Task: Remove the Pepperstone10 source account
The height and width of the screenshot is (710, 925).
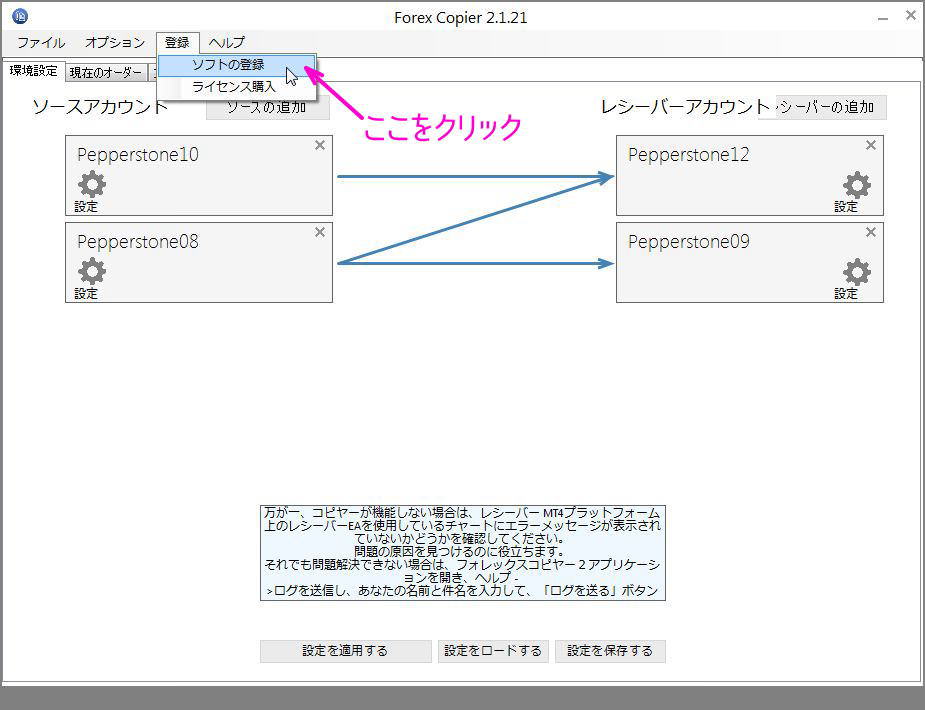Action: [x=319, y=145]
